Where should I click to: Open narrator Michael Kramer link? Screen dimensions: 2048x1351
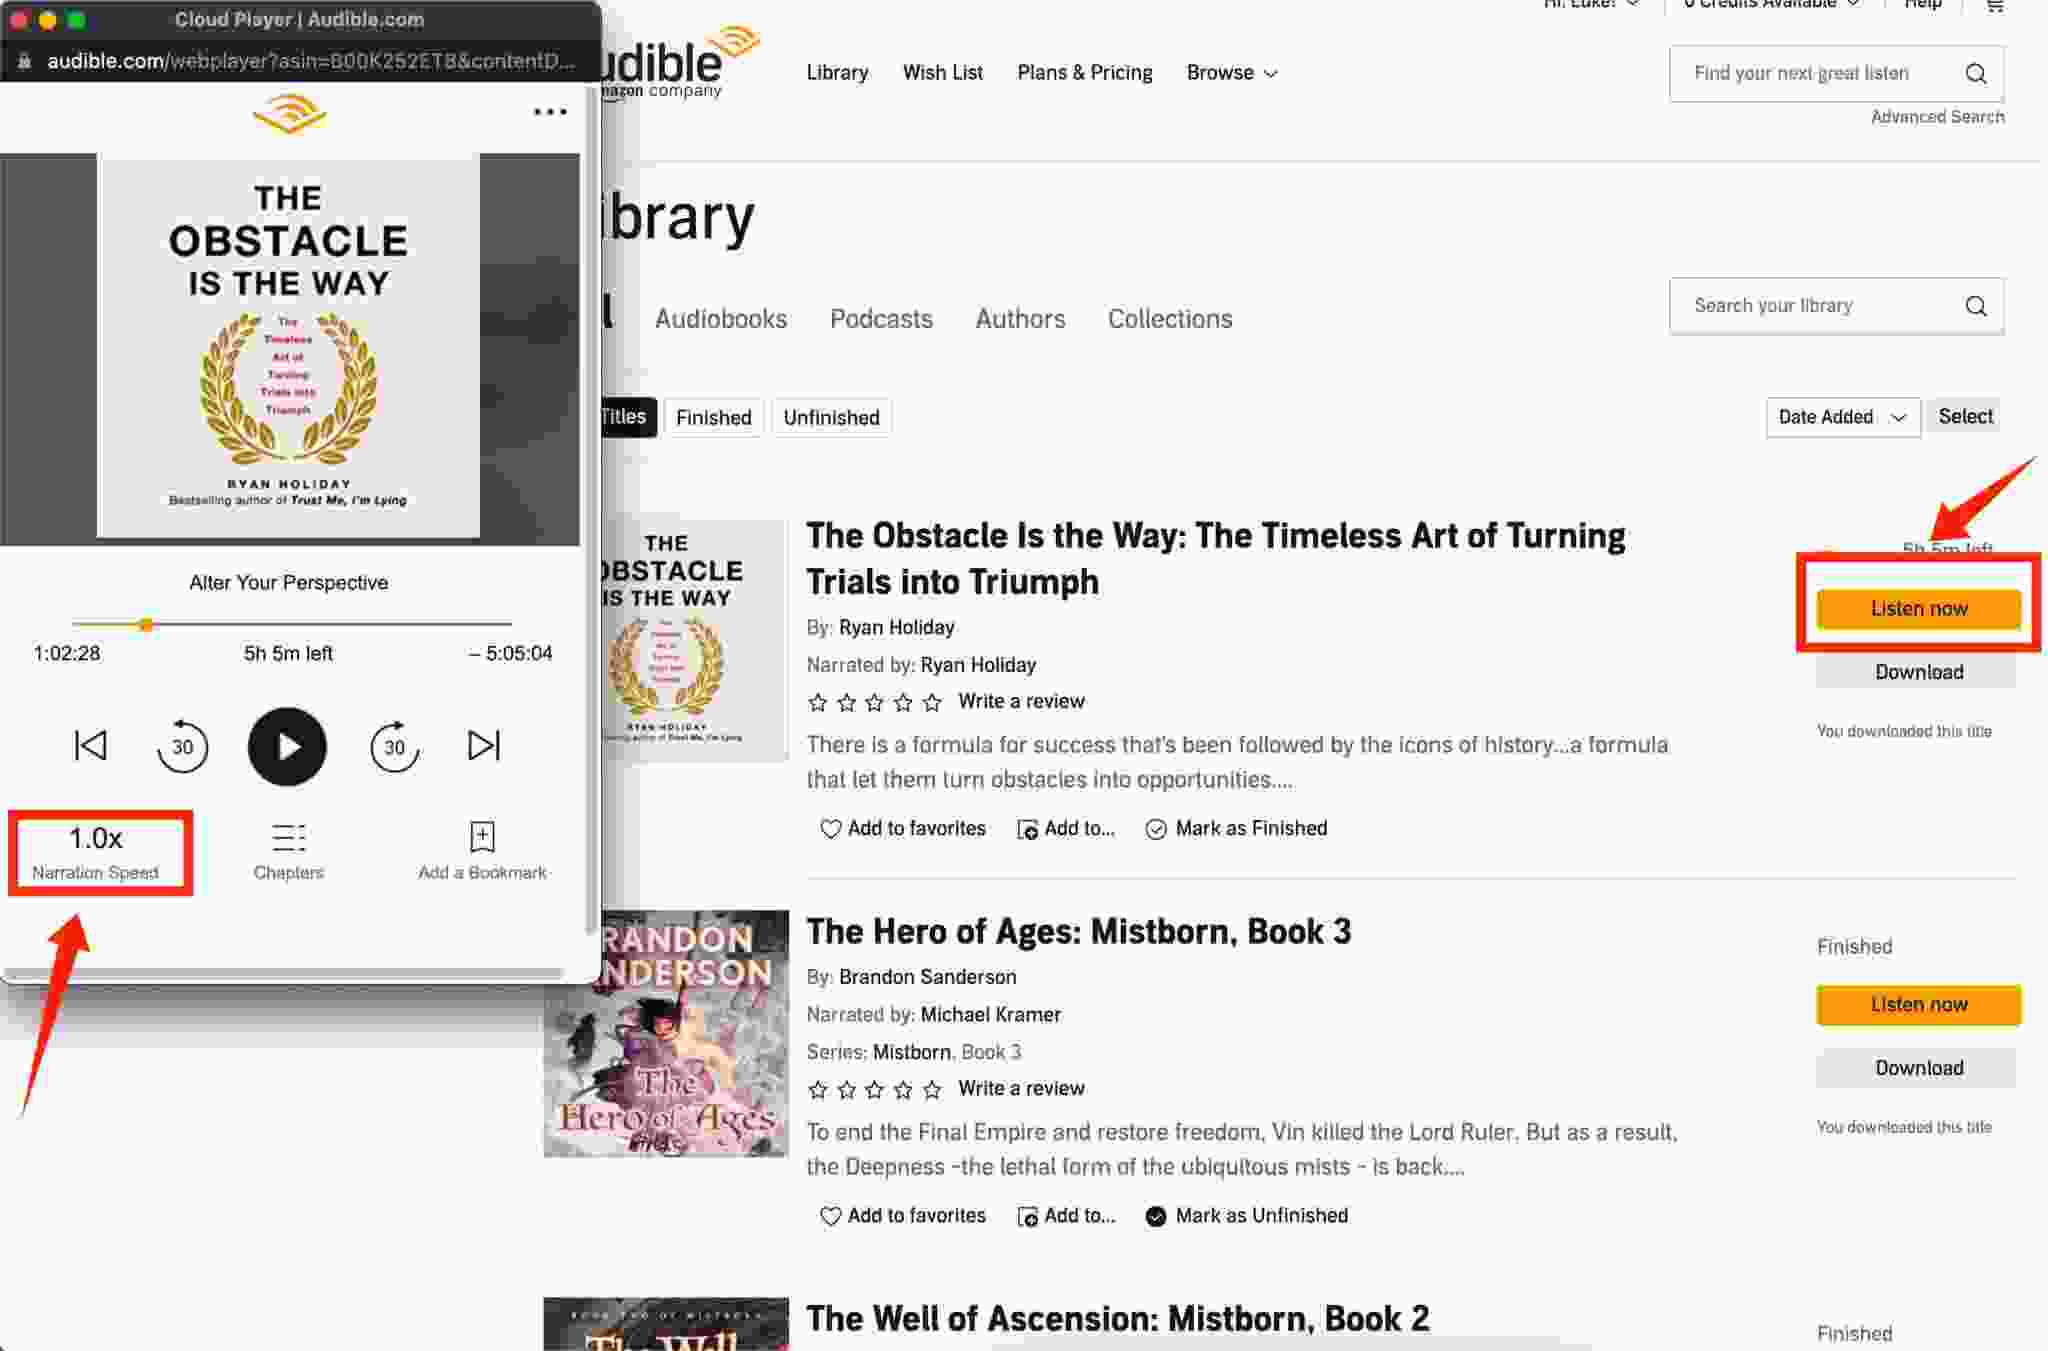click(990, 1015)
